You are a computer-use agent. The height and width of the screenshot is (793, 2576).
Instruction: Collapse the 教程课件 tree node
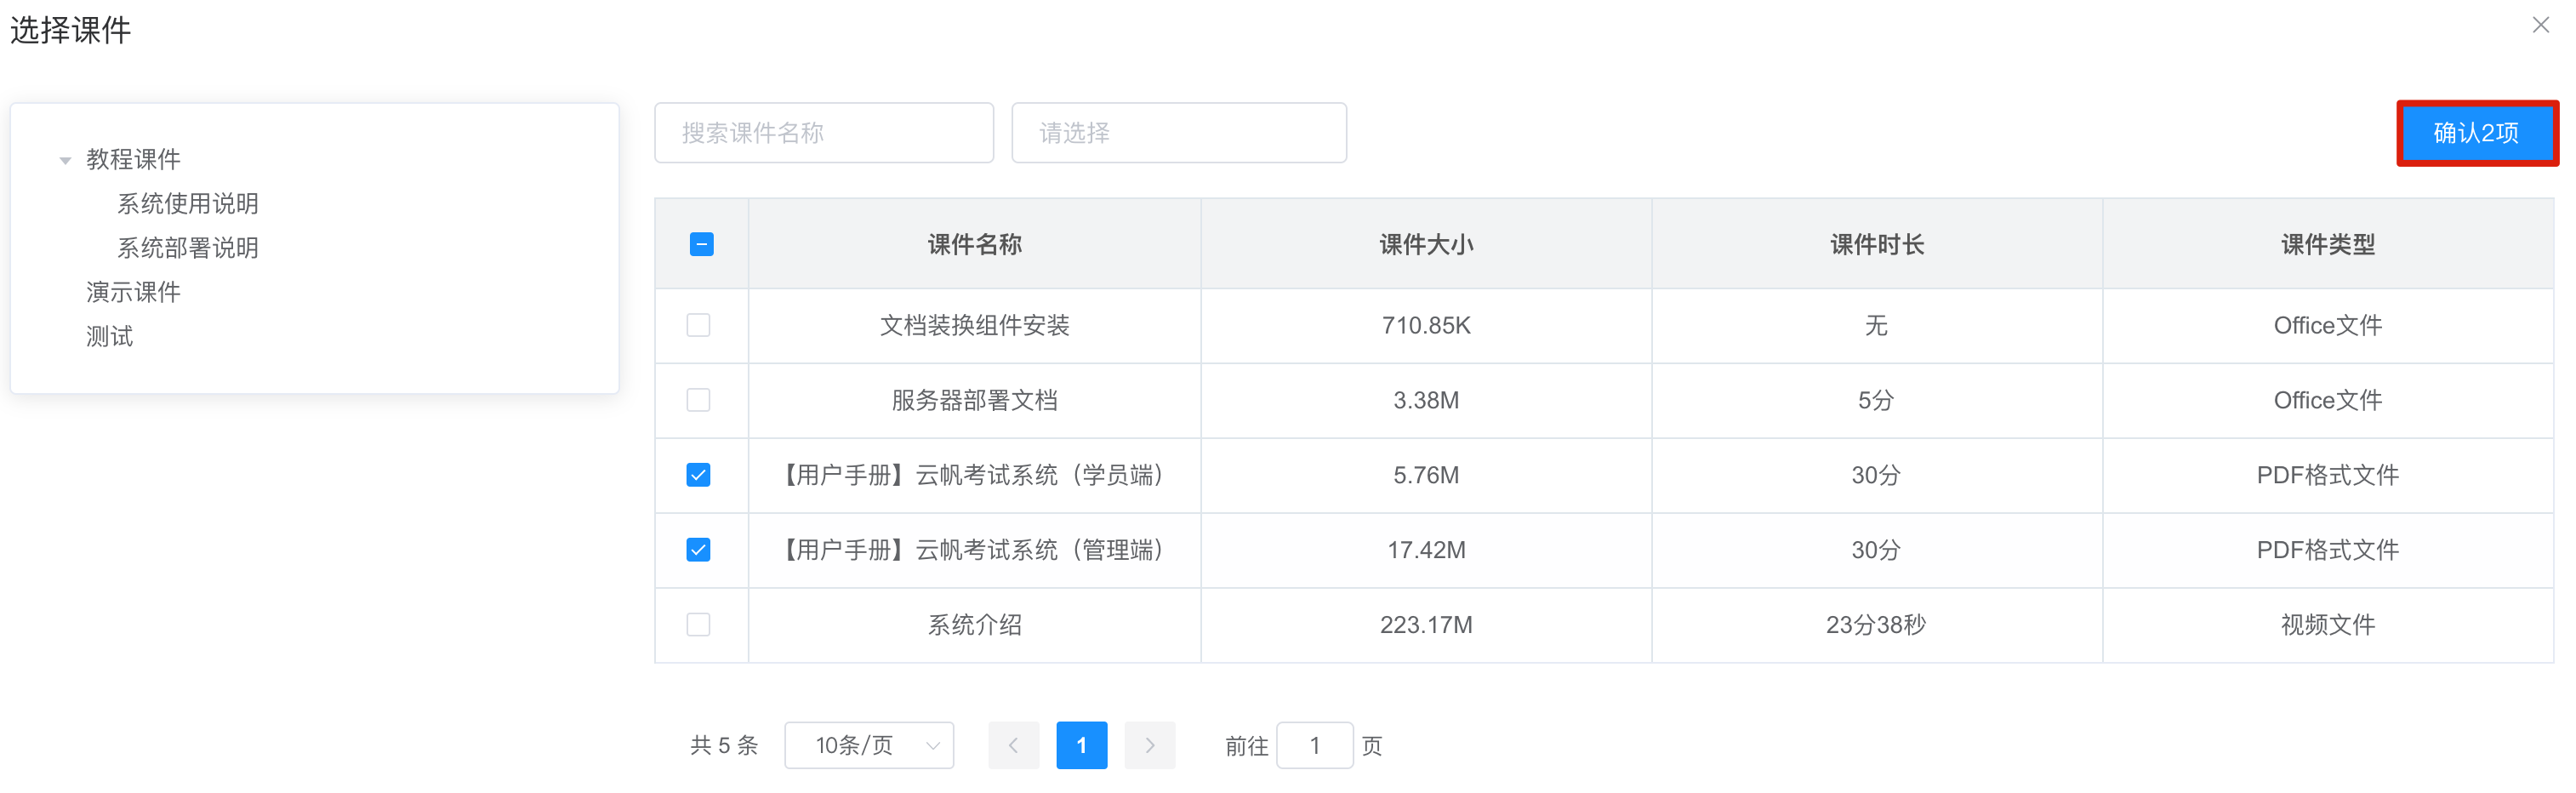pos(65,160)
